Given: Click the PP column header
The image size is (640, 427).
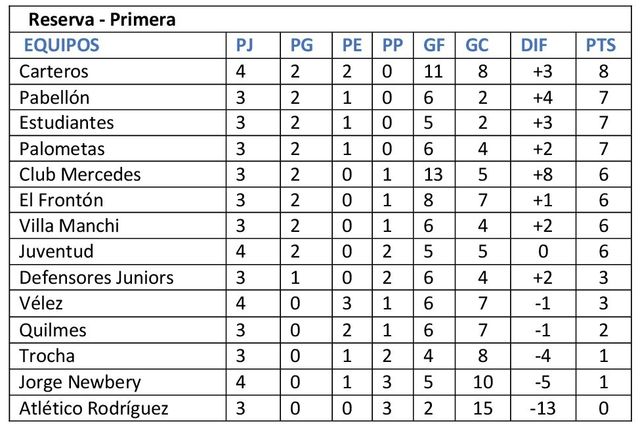Looking at the screenshot, I should (393, 45).
